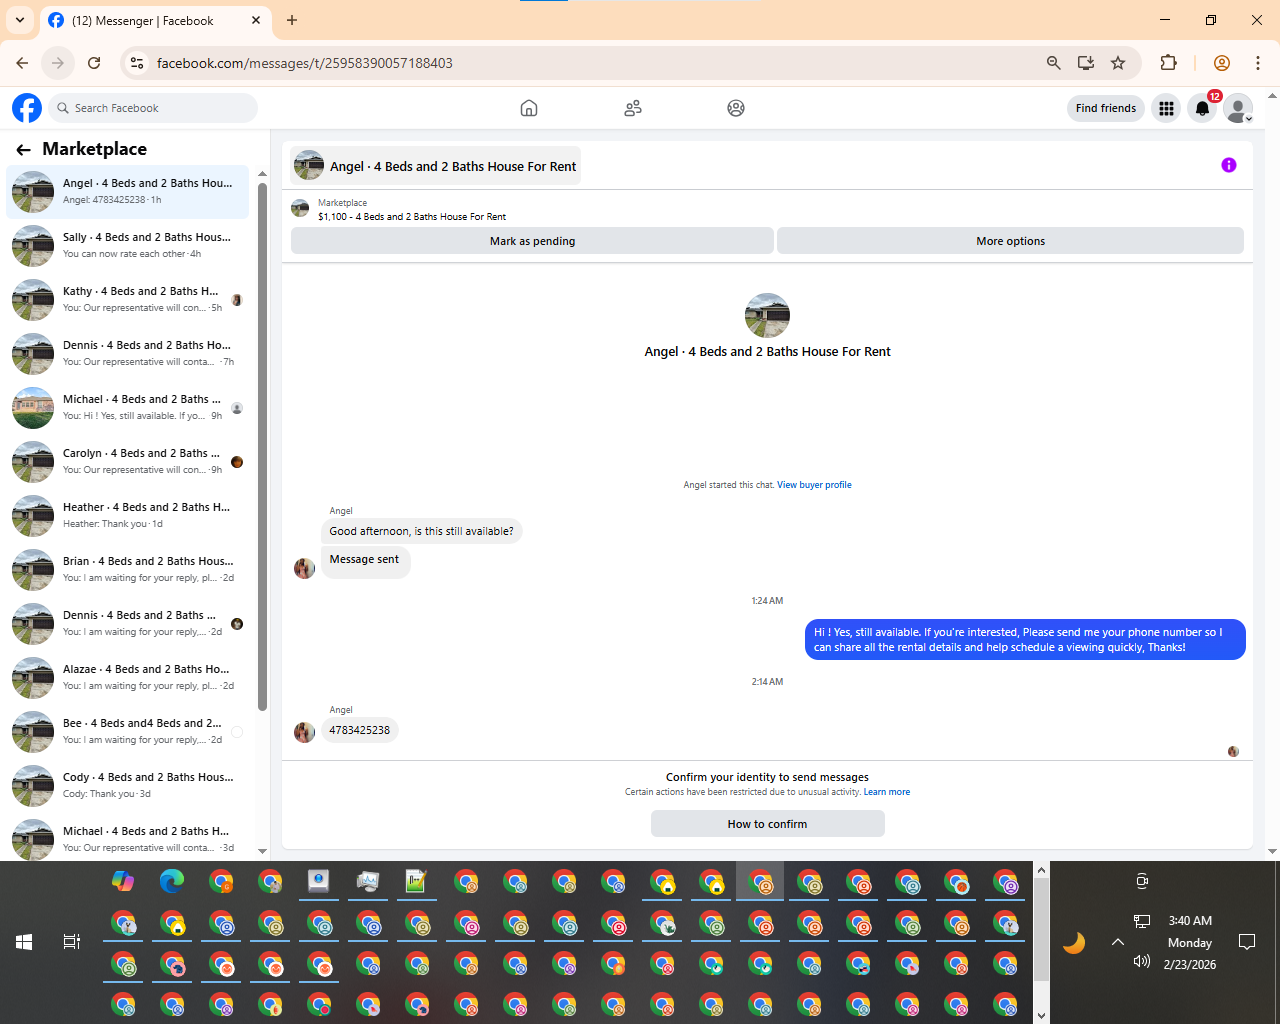This screenshot has height=1024, width=1280.
Task: Open Chrome profile icon
Action: pyautogui.click(x=1221, y=63)
